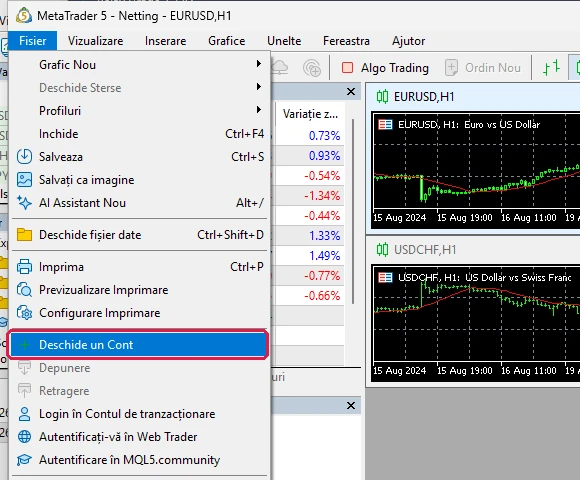Click the Depunere deposit icon

pos(24,368)
